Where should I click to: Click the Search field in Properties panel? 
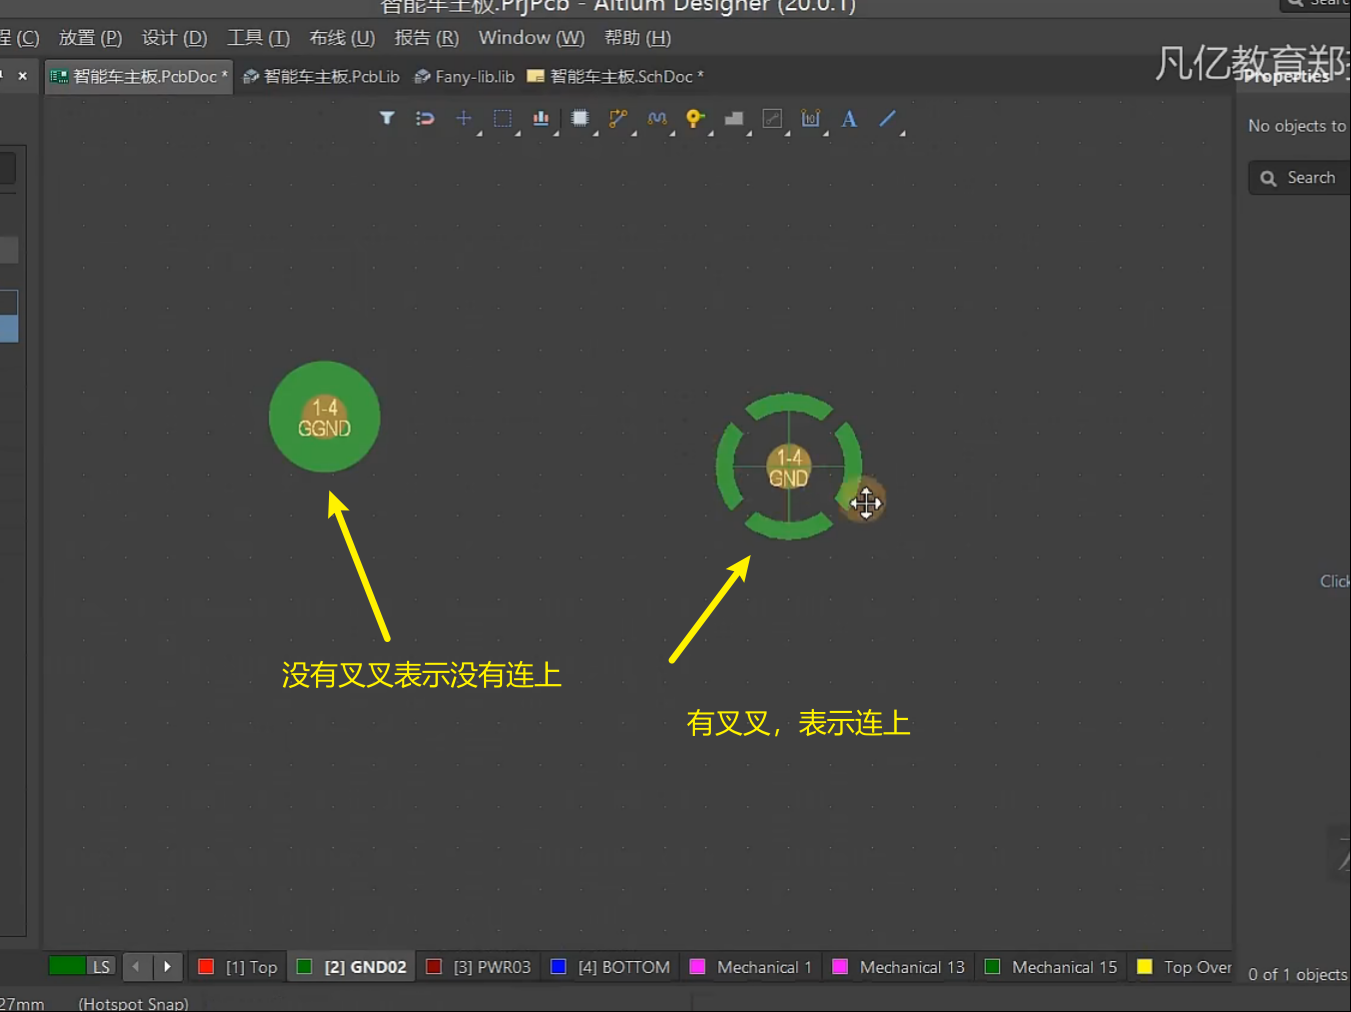[1300, 178]
